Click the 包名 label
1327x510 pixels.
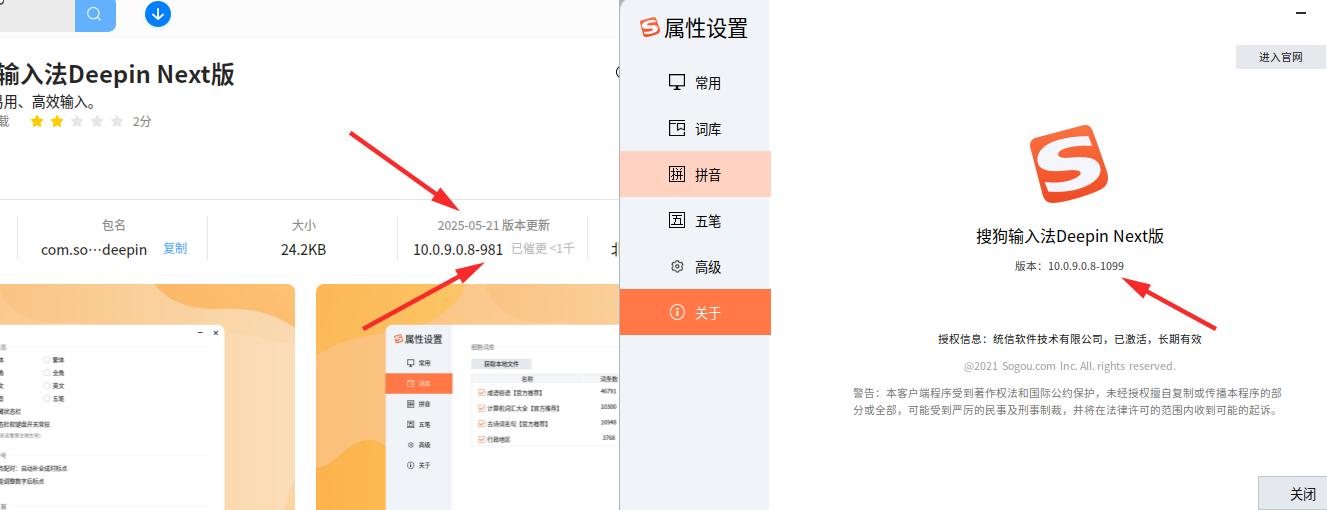click(114, 226)
